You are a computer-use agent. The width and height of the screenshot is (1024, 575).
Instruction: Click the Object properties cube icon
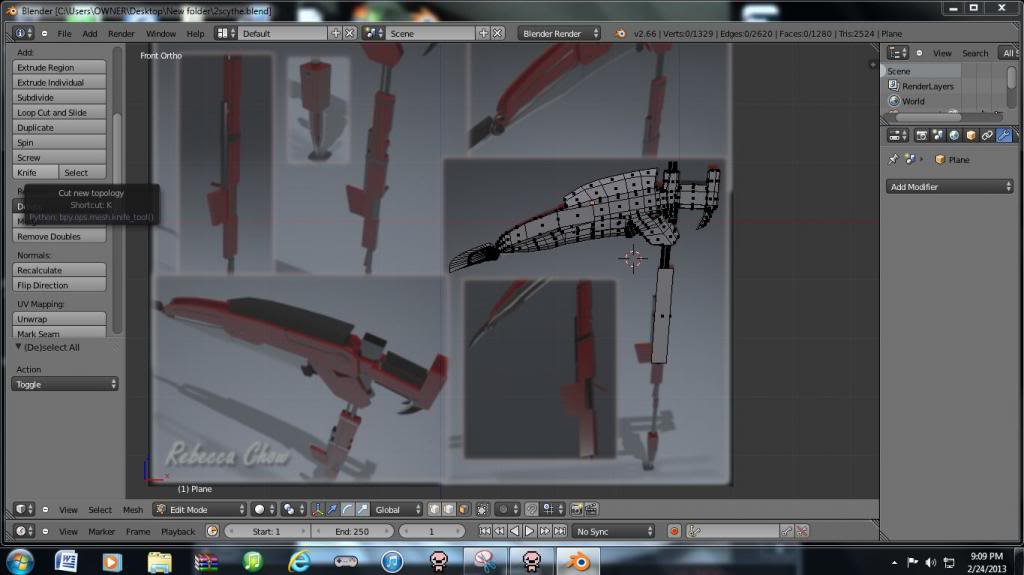point(971,135)
